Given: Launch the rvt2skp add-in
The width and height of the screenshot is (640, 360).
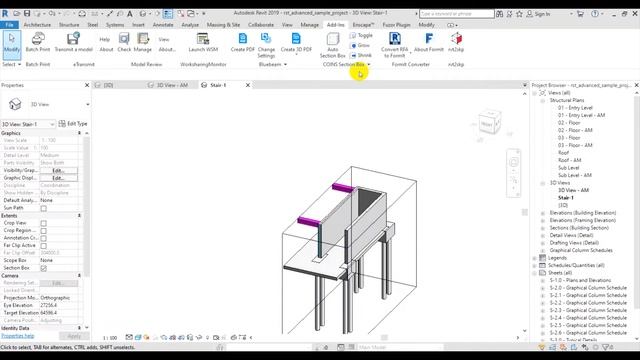Looking at the screenshot, I should 456,42.
